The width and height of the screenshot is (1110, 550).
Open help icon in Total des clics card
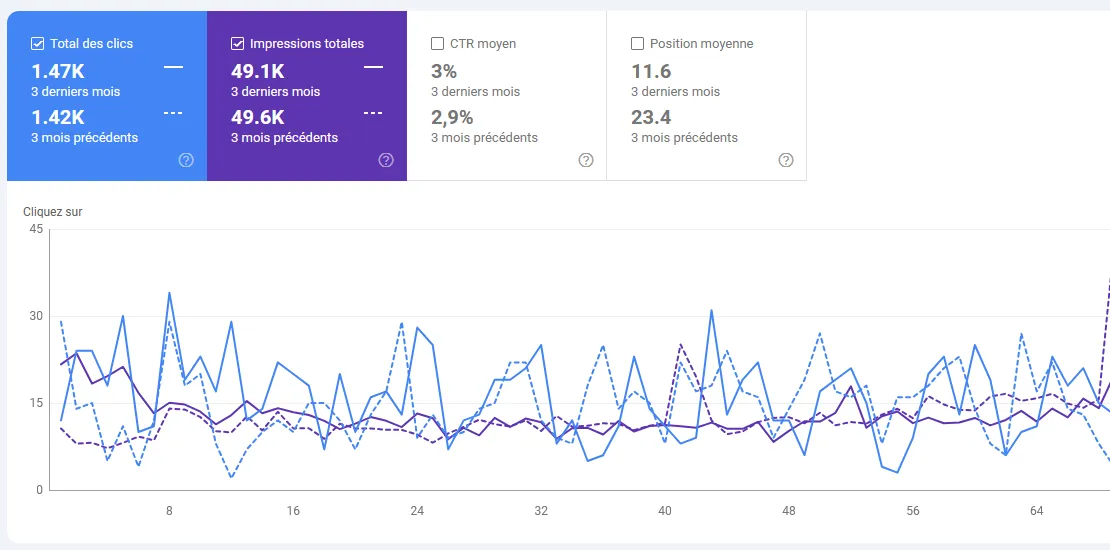(186, 160)
